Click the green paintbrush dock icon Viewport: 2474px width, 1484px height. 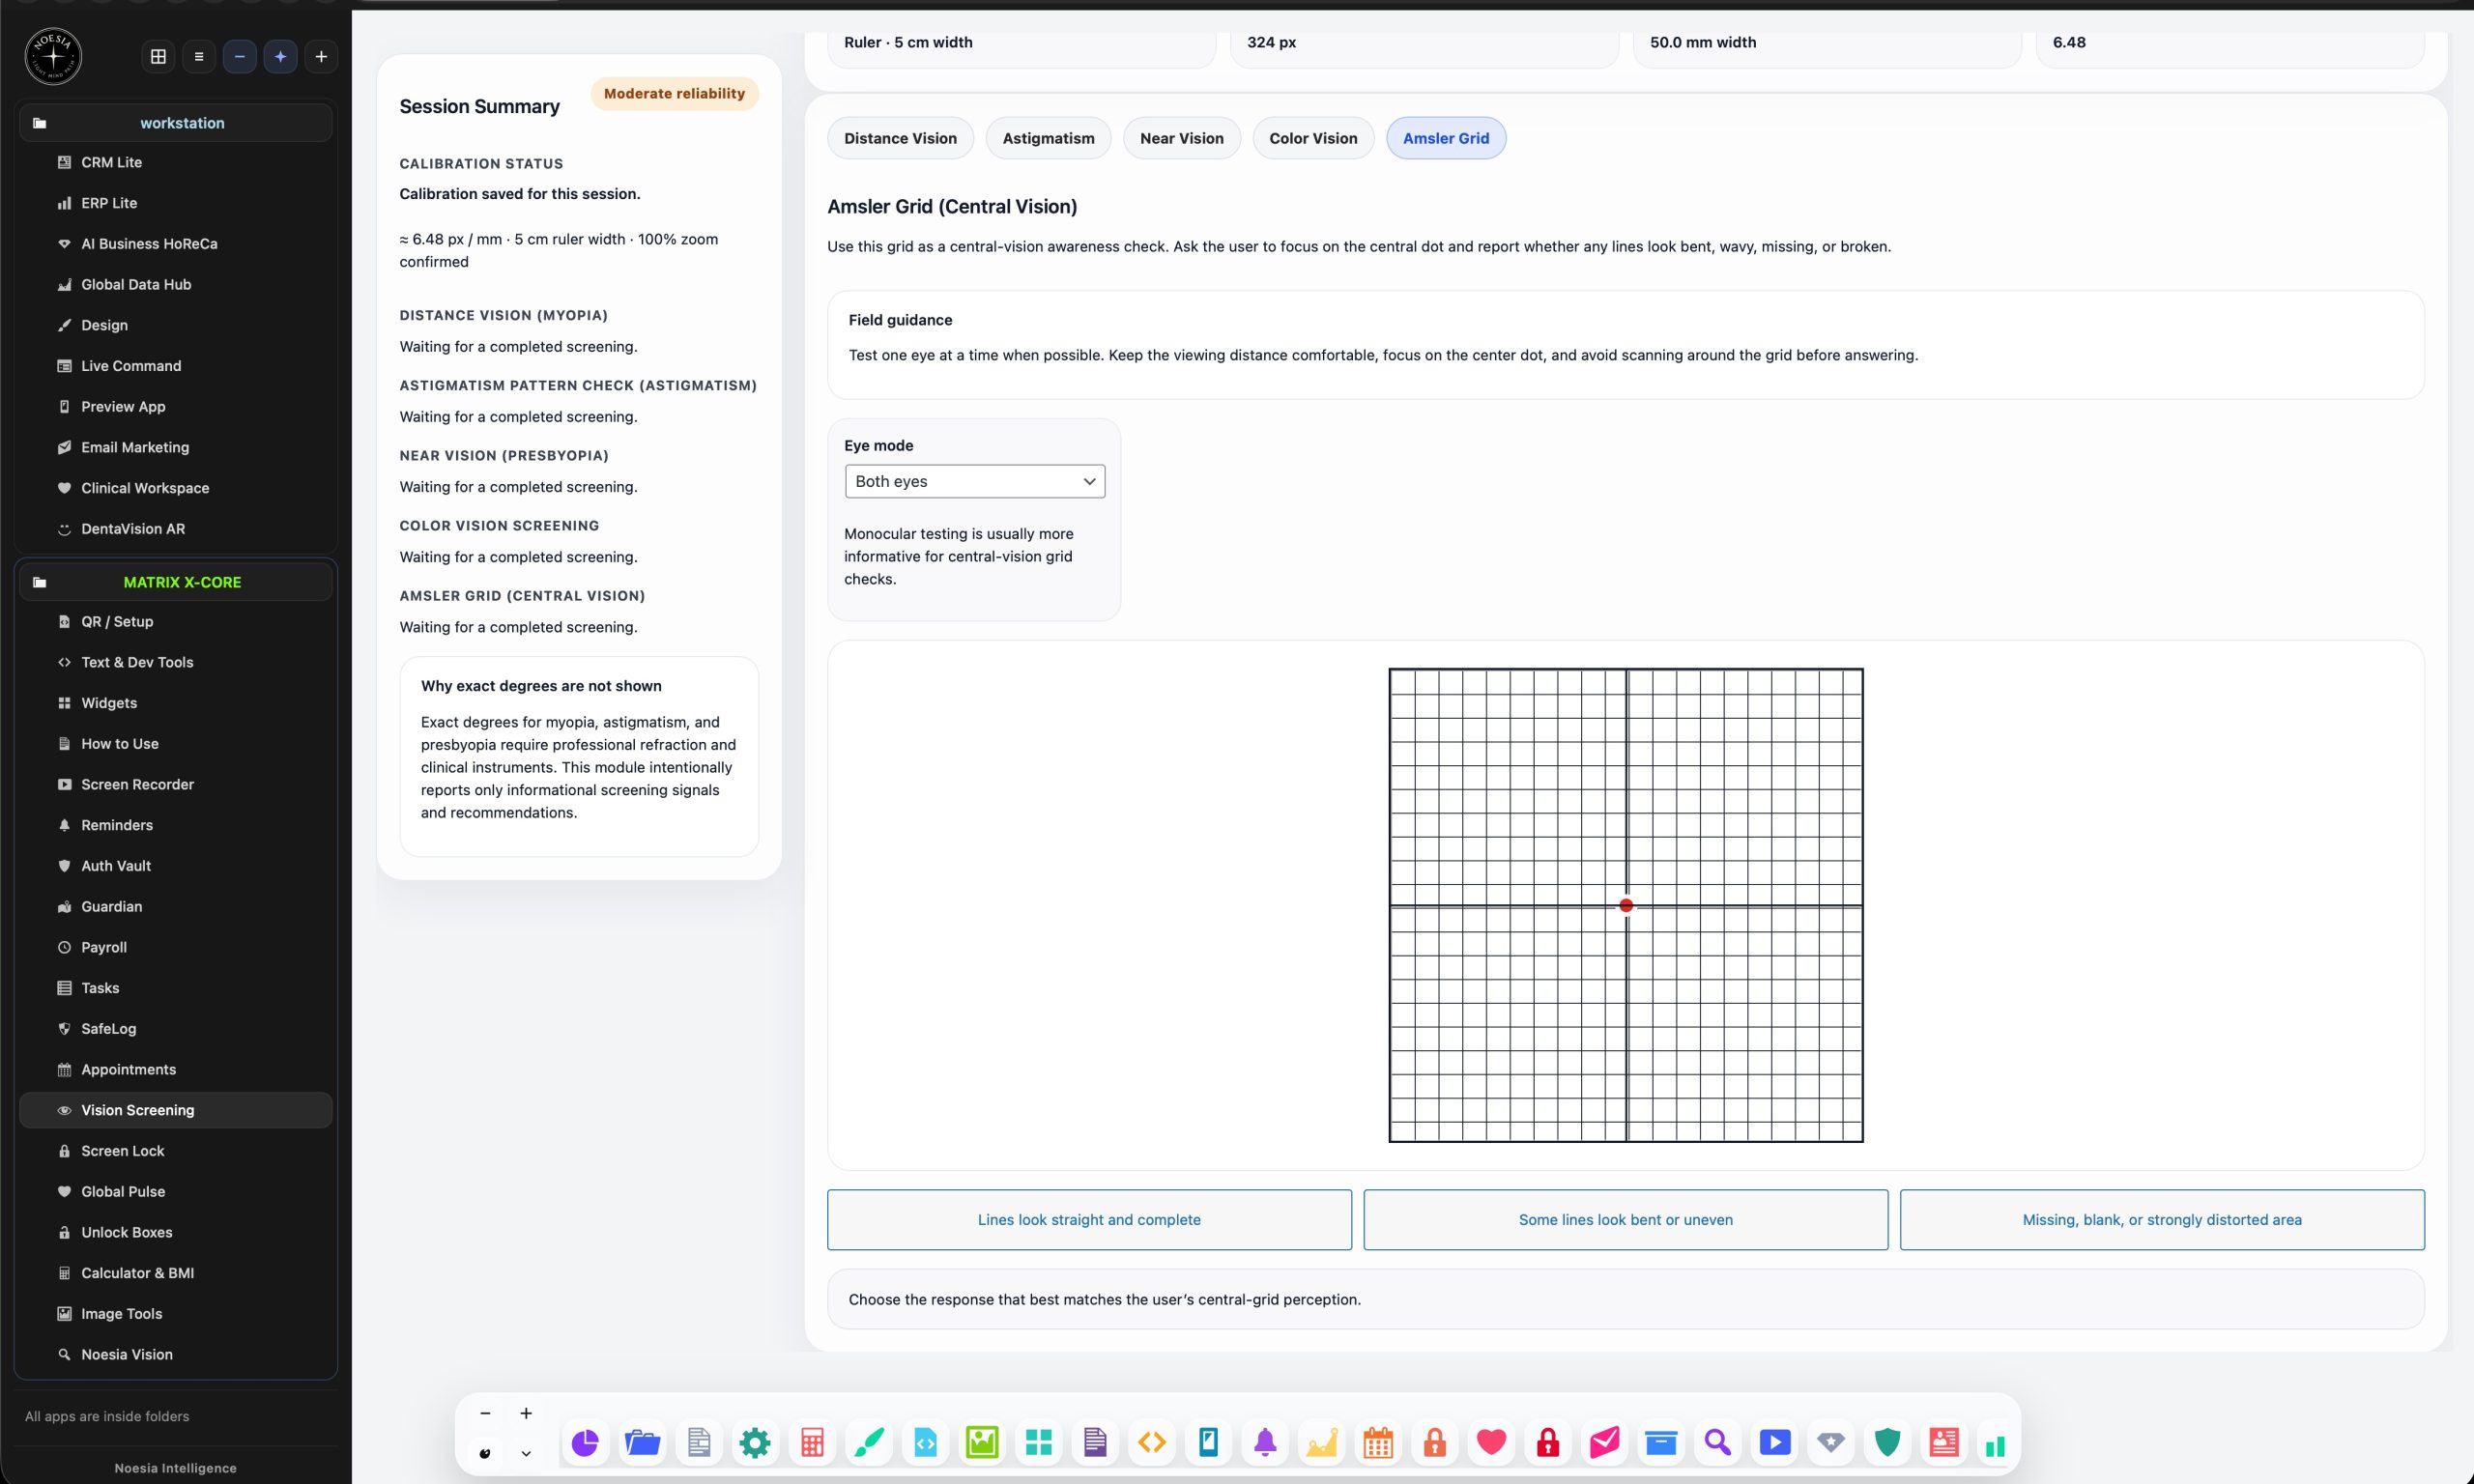(x=868, y=1443)
